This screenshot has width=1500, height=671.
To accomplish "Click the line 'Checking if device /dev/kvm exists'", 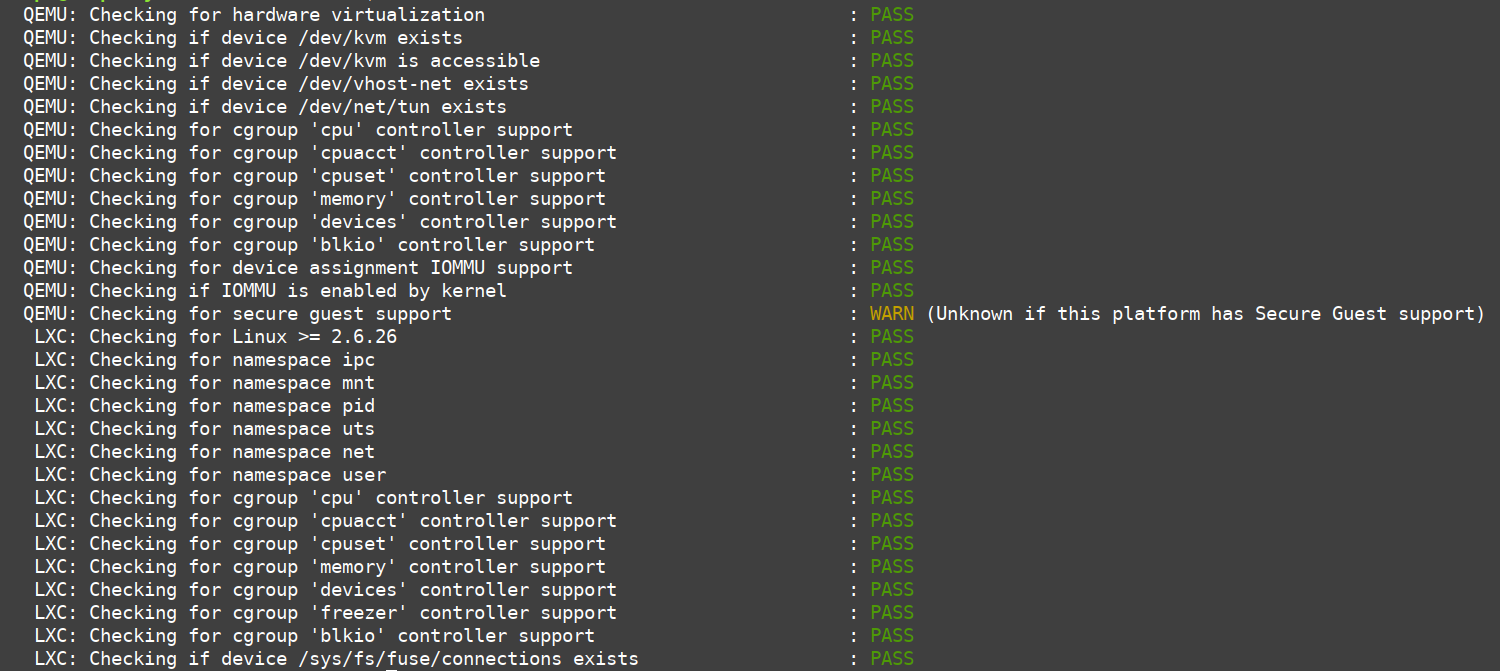I will (276, 38).
